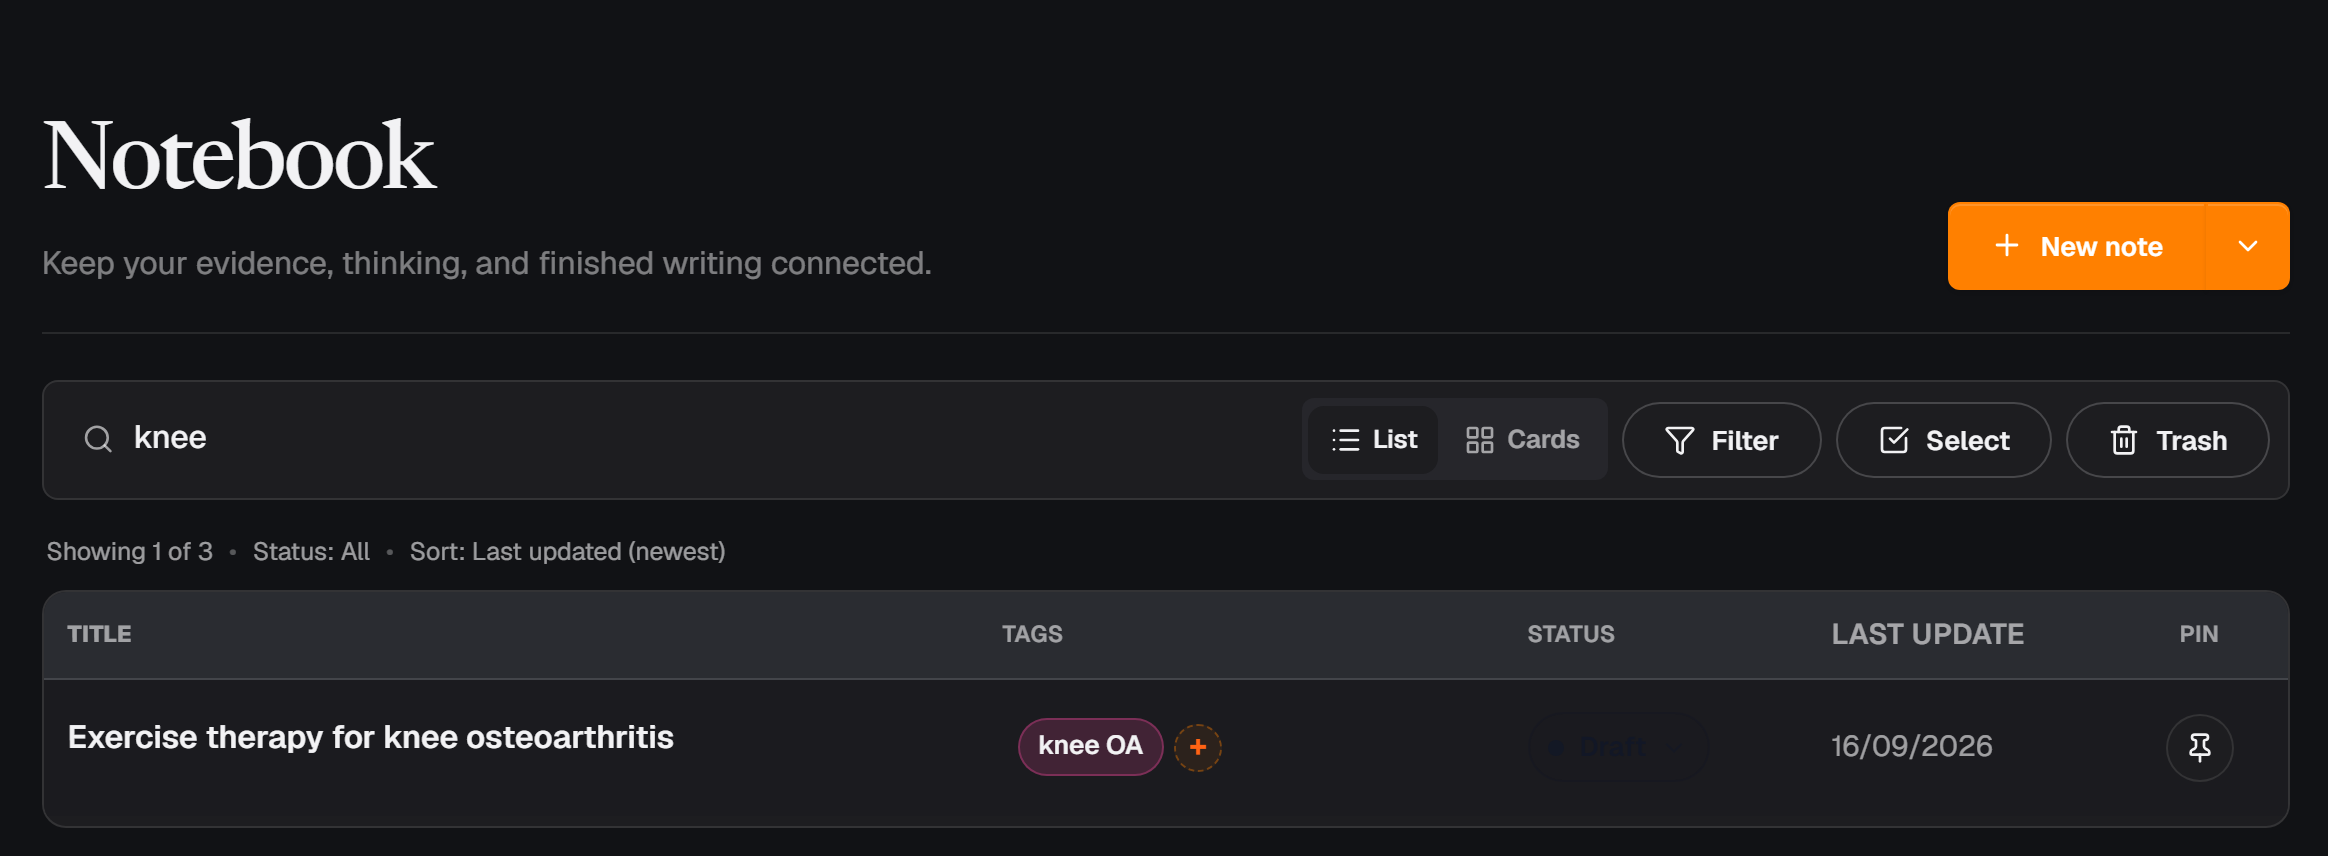
Task: Click the STATUS column header
Action: click(x=1570, y=634)
